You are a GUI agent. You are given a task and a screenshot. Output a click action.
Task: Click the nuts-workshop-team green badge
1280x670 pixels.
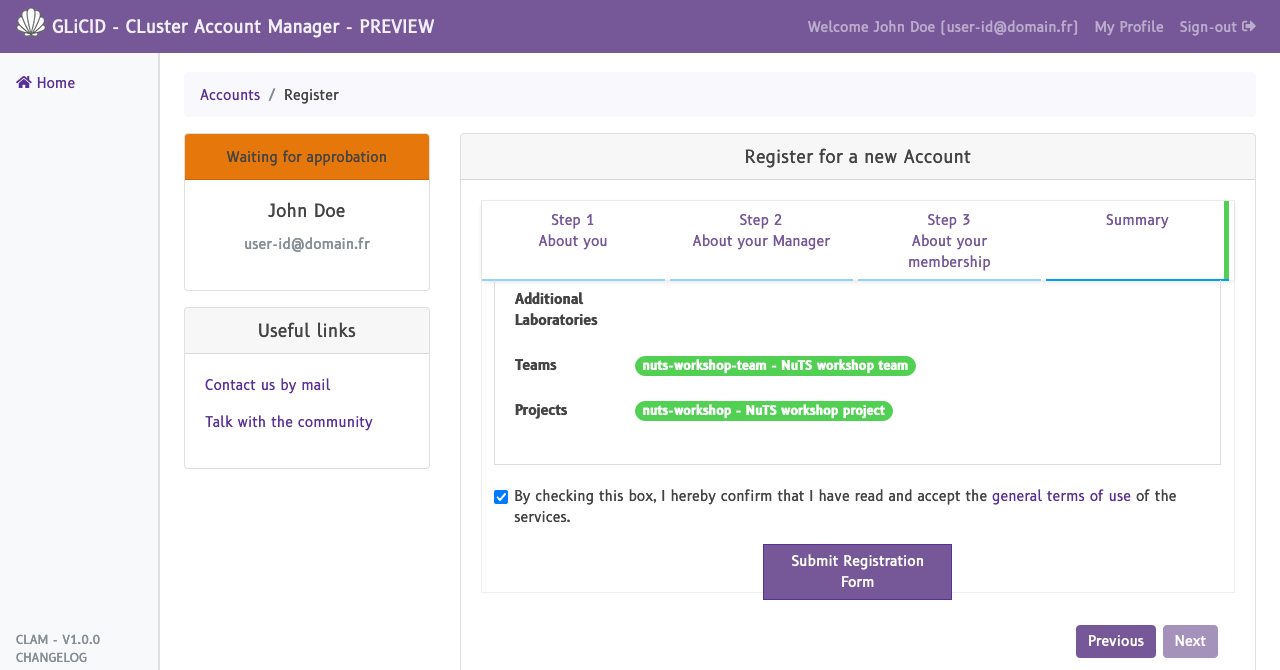(775, 366)
